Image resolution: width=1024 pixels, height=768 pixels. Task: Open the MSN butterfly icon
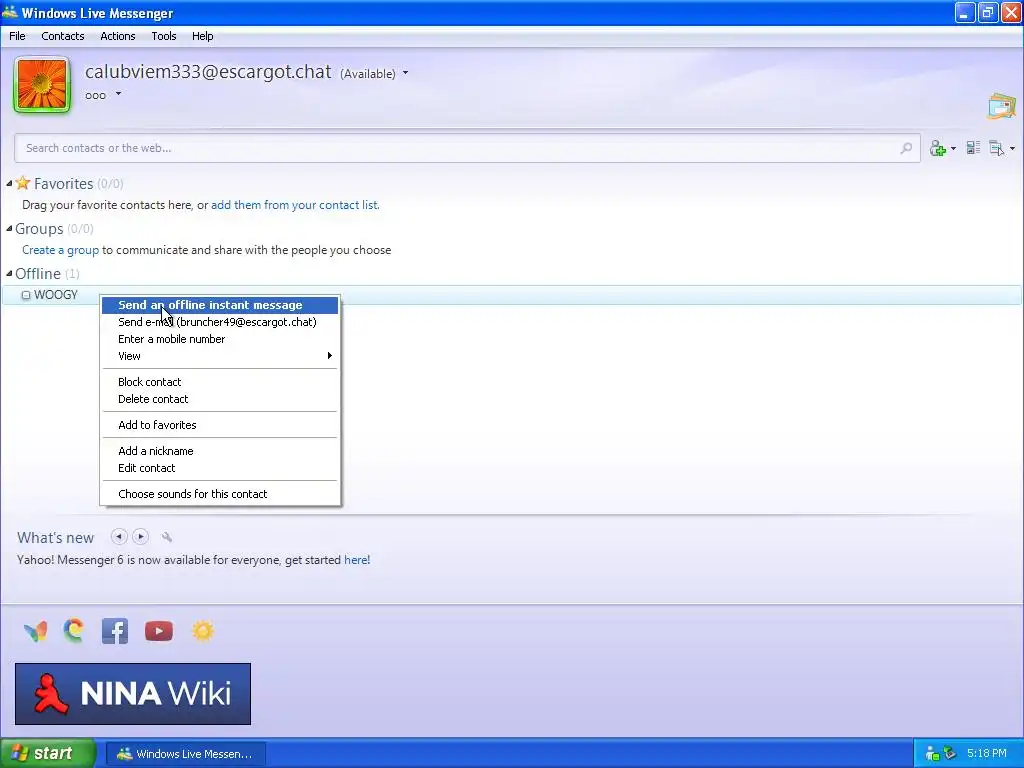pyautogui.click(x=35, y=632)
